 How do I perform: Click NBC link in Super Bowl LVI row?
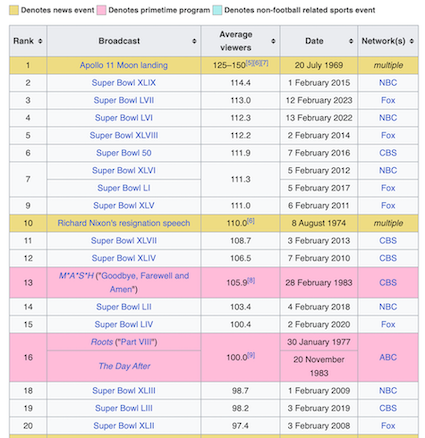388,118
